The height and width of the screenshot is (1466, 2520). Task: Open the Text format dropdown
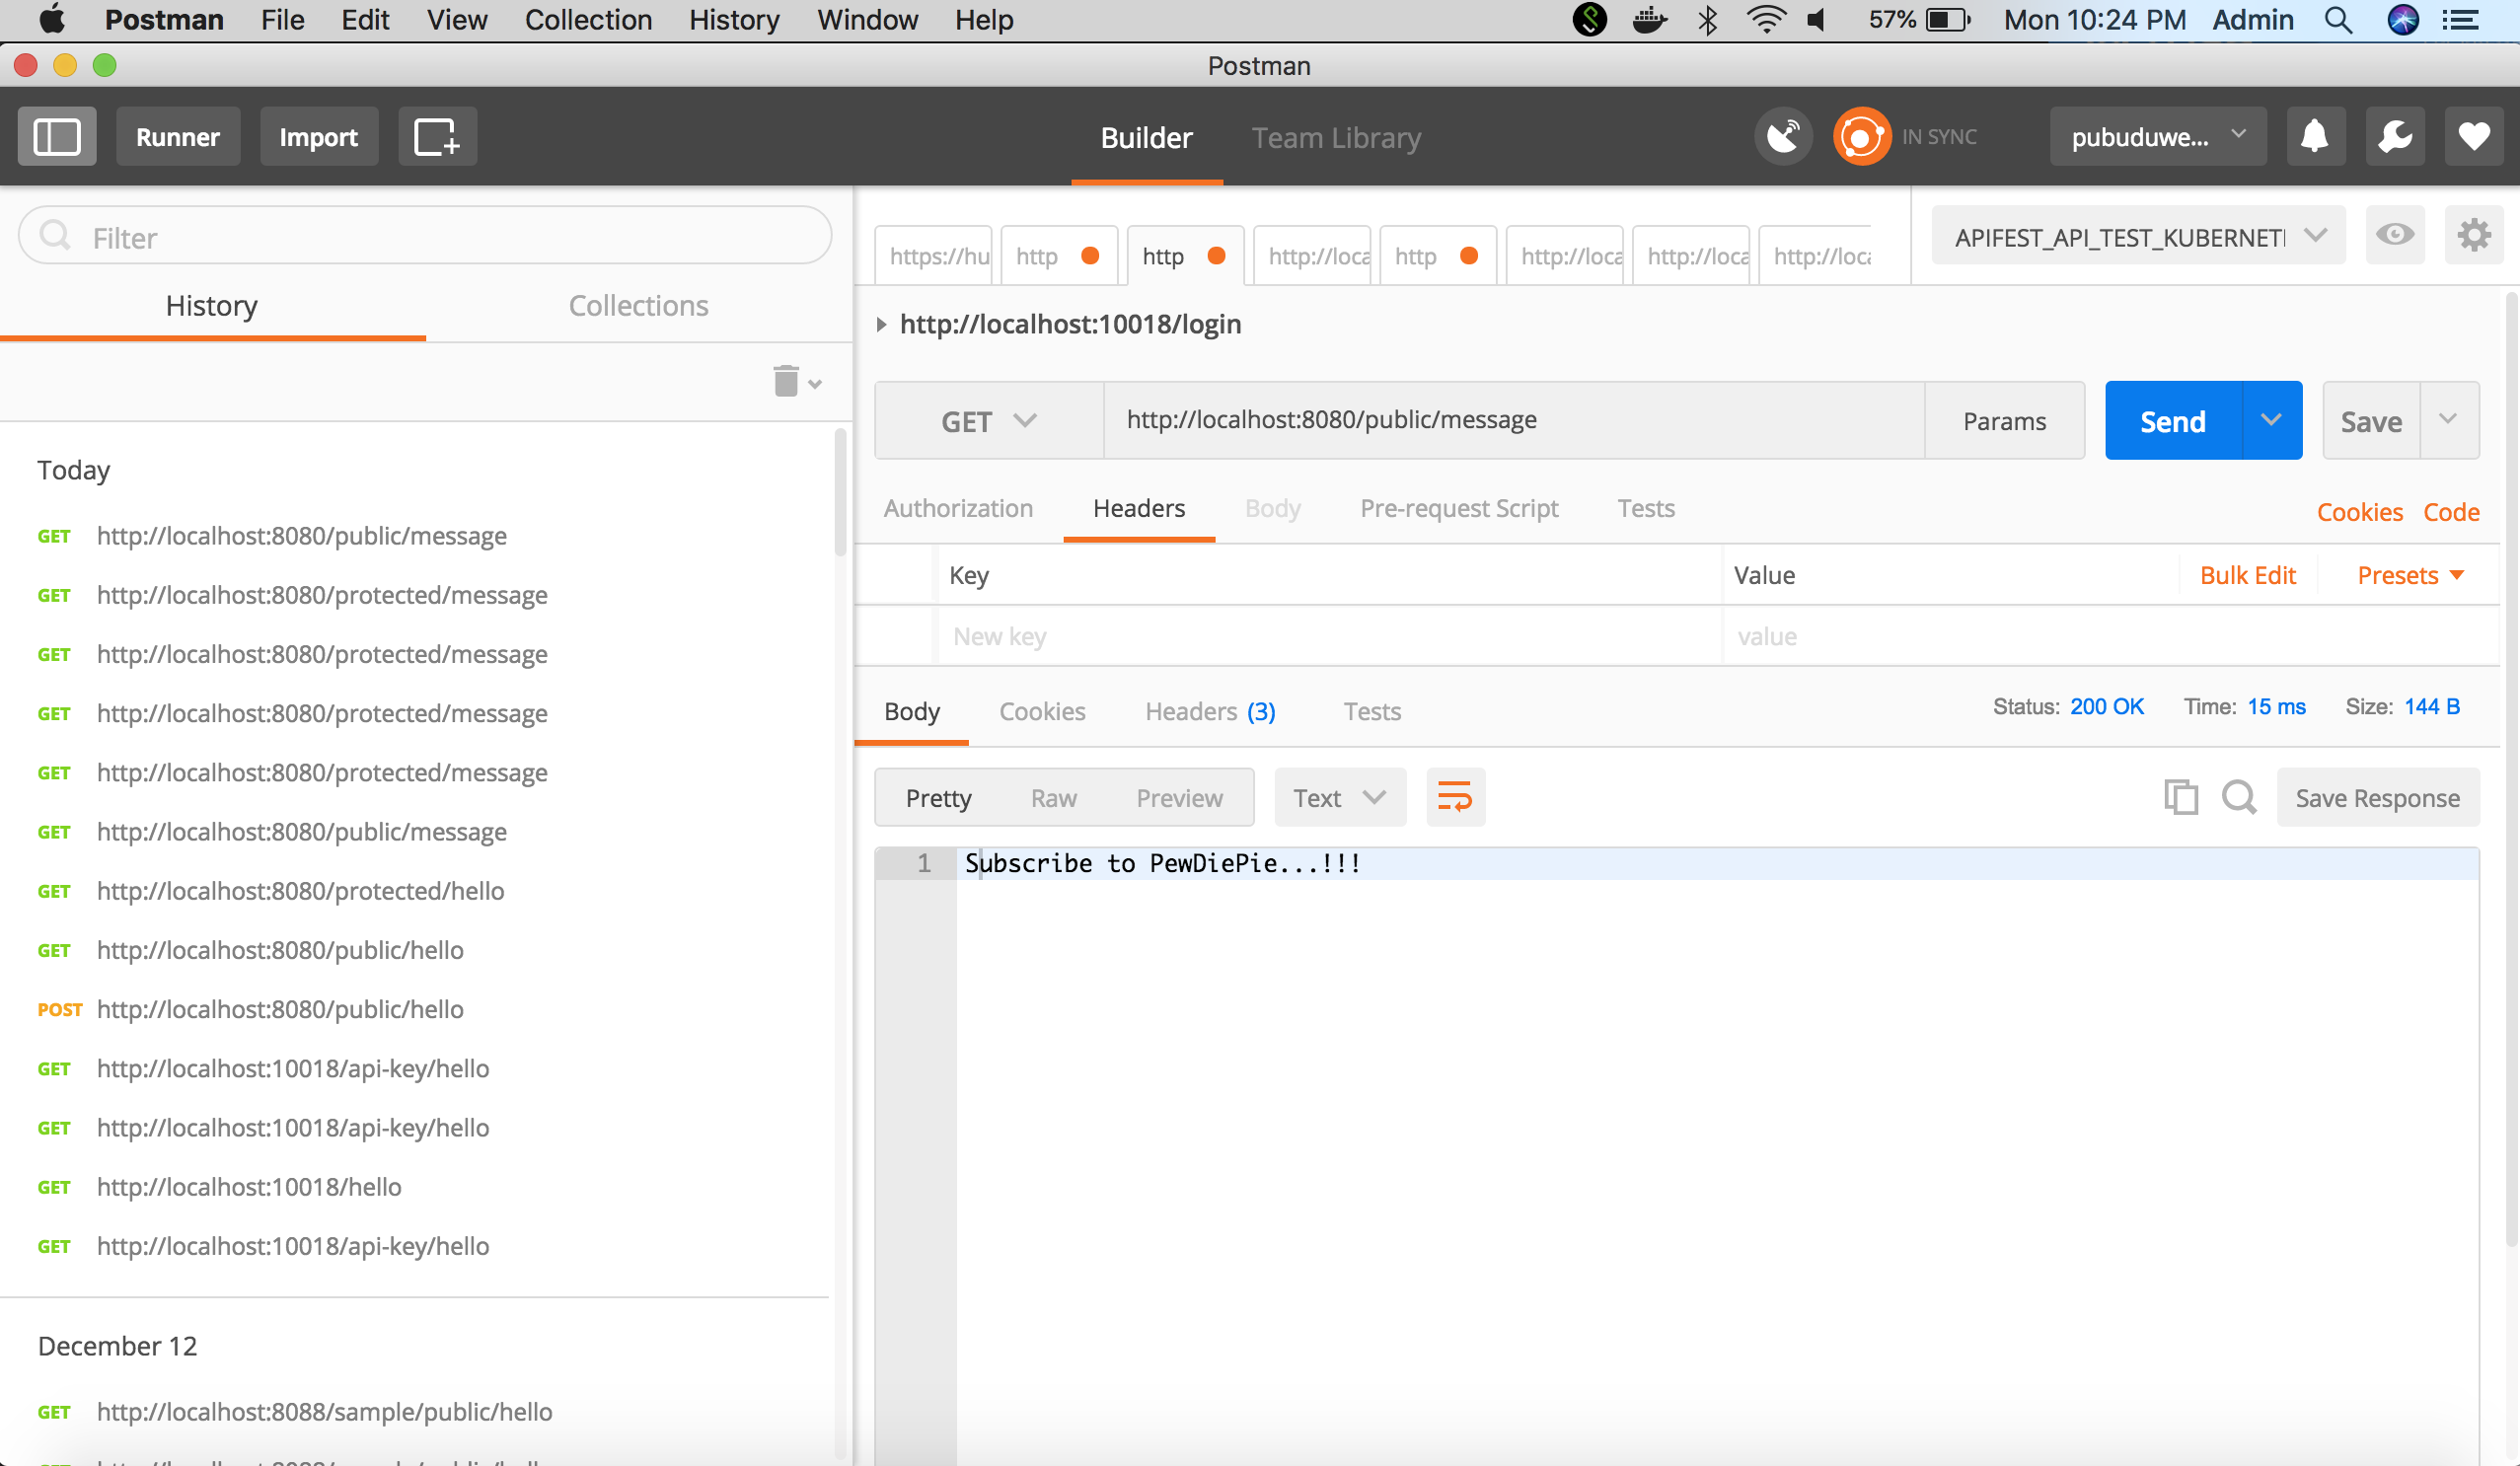pyautogui.click(x=1339, y=797)
